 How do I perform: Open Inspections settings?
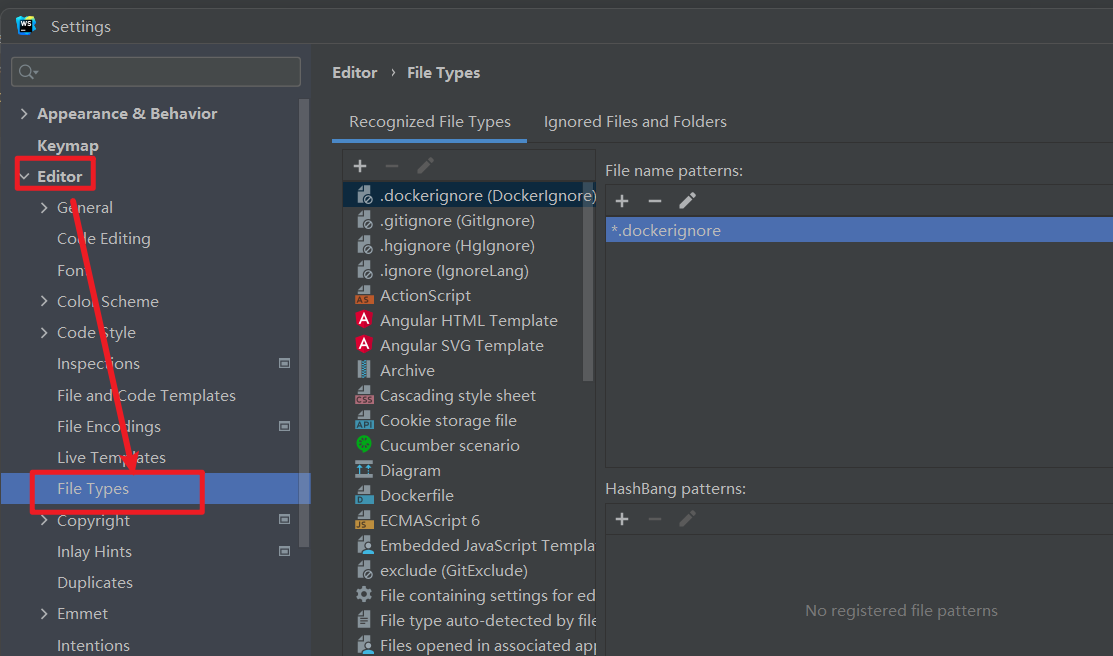(x=99, y=363)
